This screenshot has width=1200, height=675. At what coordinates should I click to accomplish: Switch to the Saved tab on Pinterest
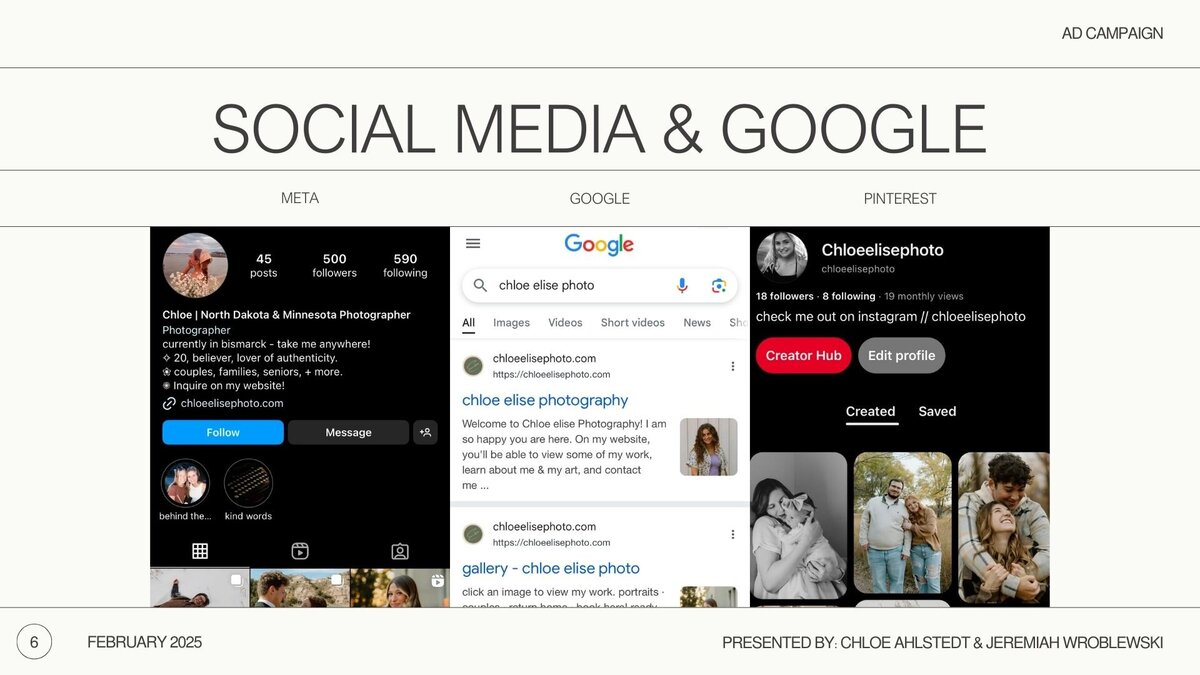coord(937,411)
